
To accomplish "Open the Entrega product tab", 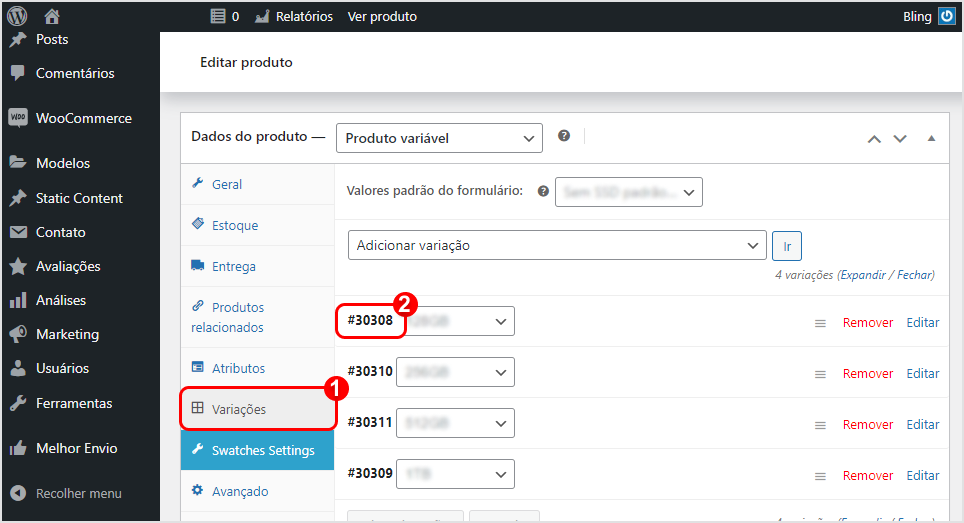I will 258,266.
